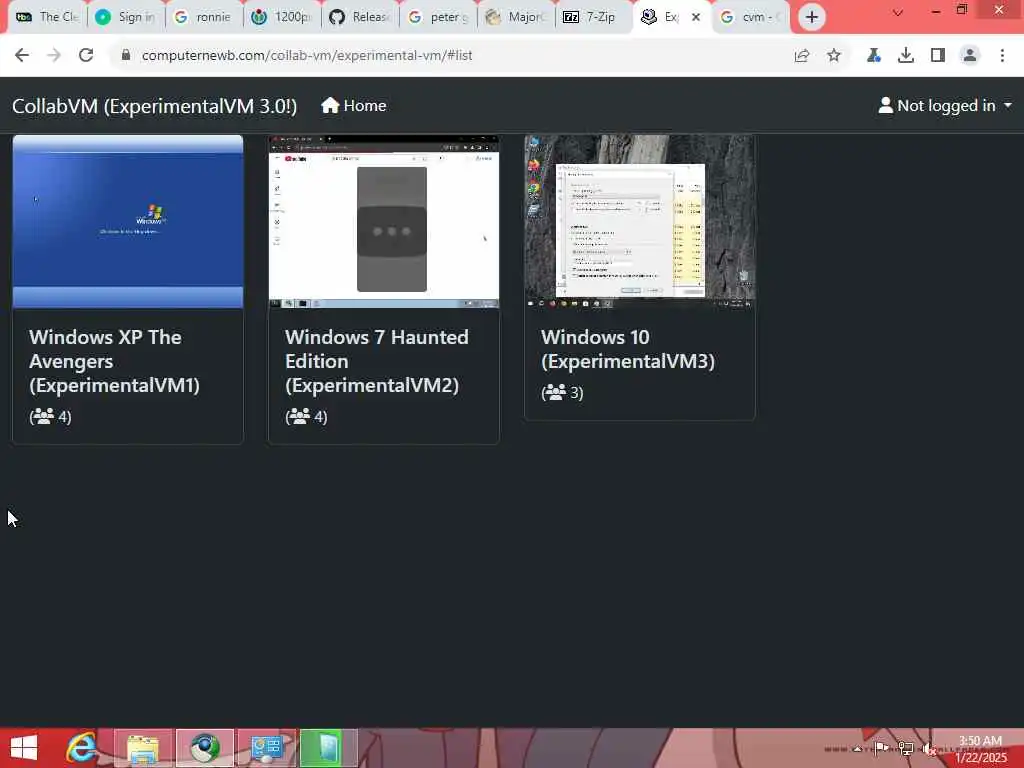Open the Windows 10 VM thumbnail

click(640, 221)
